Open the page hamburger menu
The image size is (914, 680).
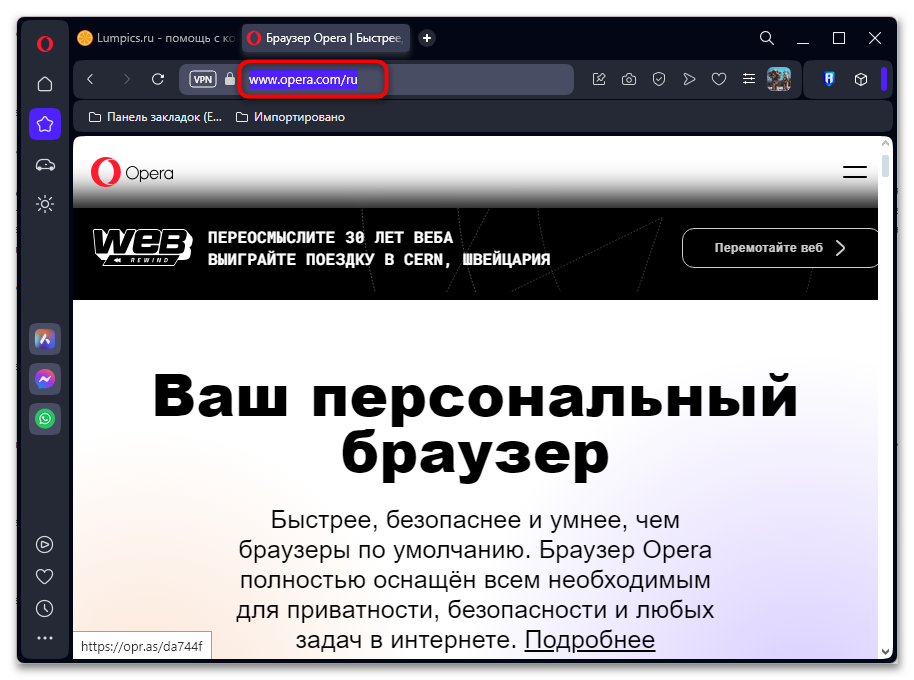855,172
